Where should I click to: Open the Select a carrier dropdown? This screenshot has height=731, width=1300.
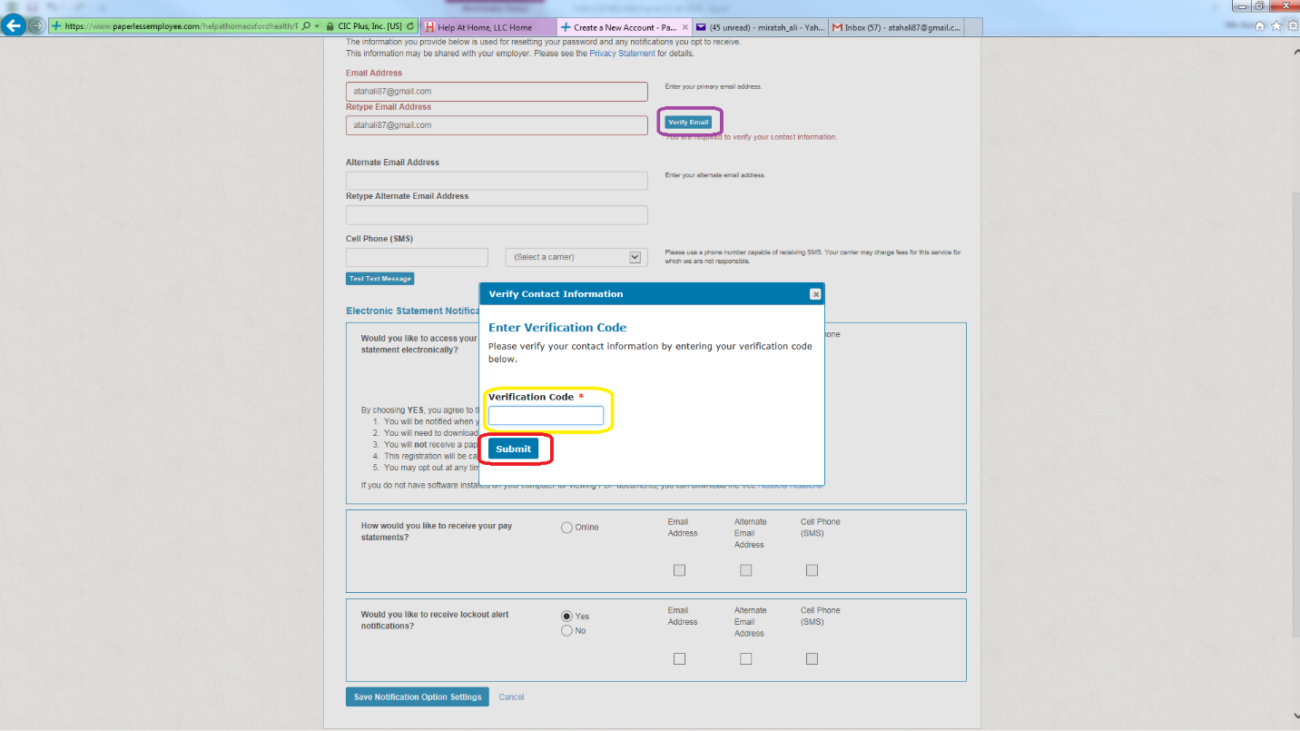coord(576,257)
